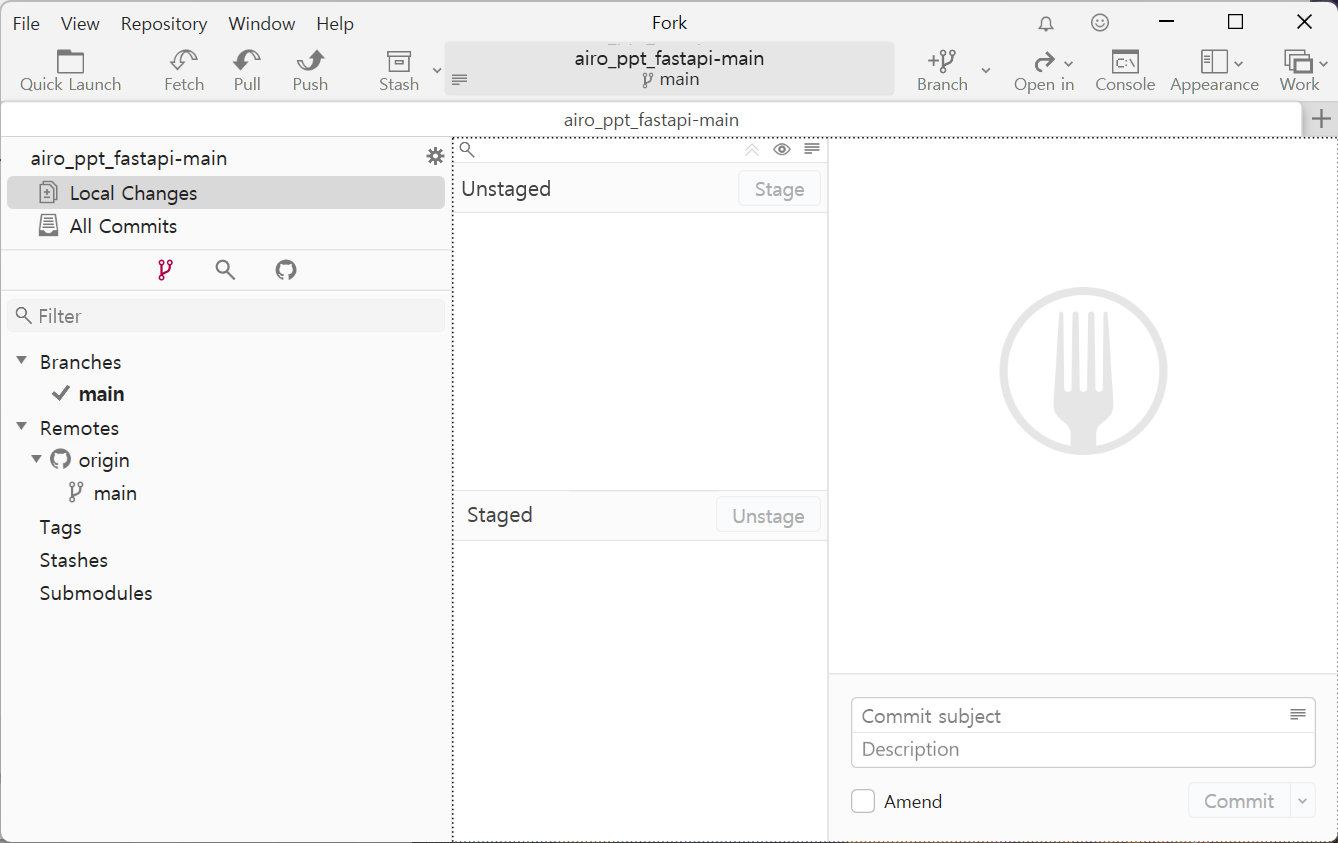
Task: Click the collapse-all double chevron icon
Action: (752, 150)
